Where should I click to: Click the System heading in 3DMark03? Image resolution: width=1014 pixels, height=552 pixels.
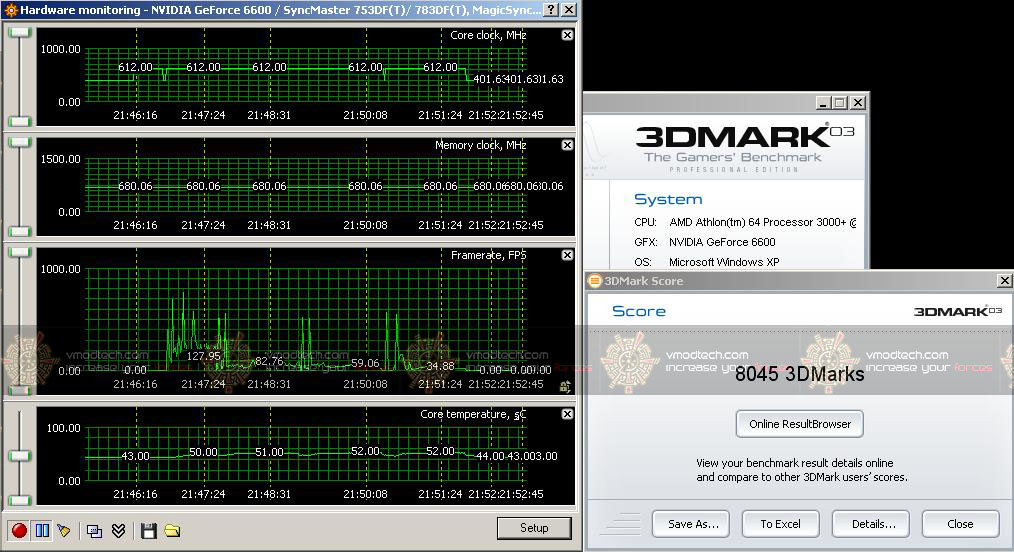[668, 199]
